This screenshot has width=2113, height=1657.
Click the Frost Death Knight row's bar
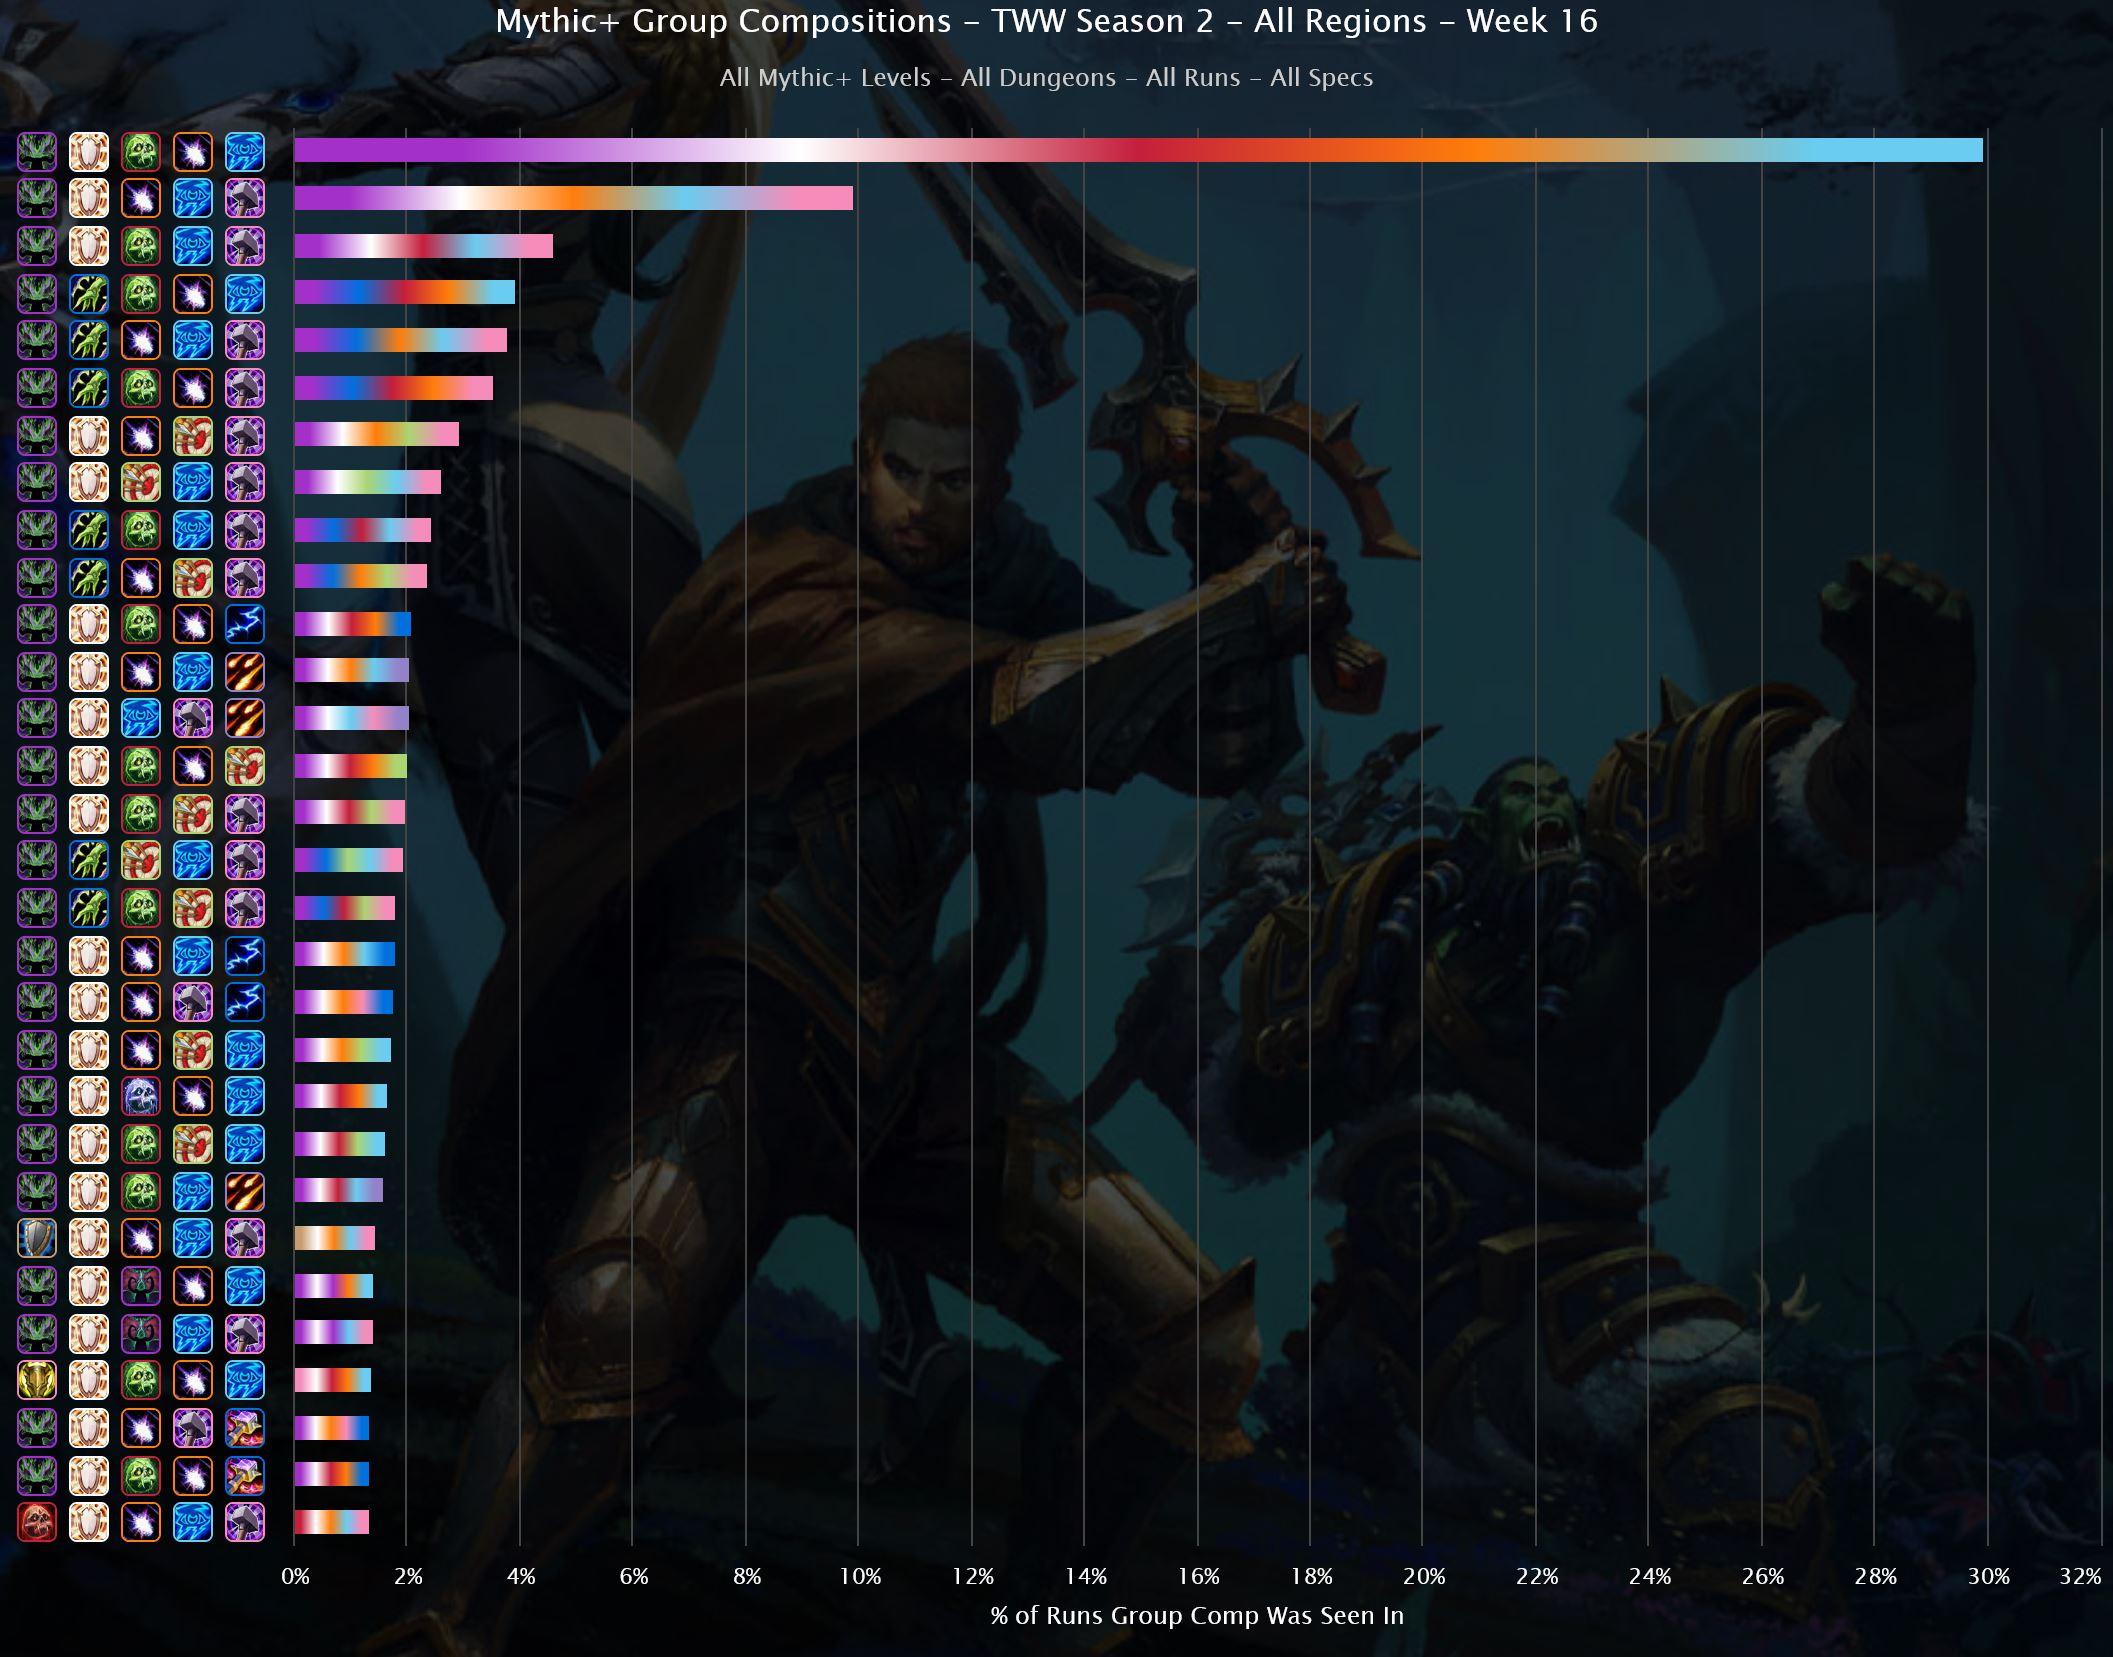point(340,1096)
